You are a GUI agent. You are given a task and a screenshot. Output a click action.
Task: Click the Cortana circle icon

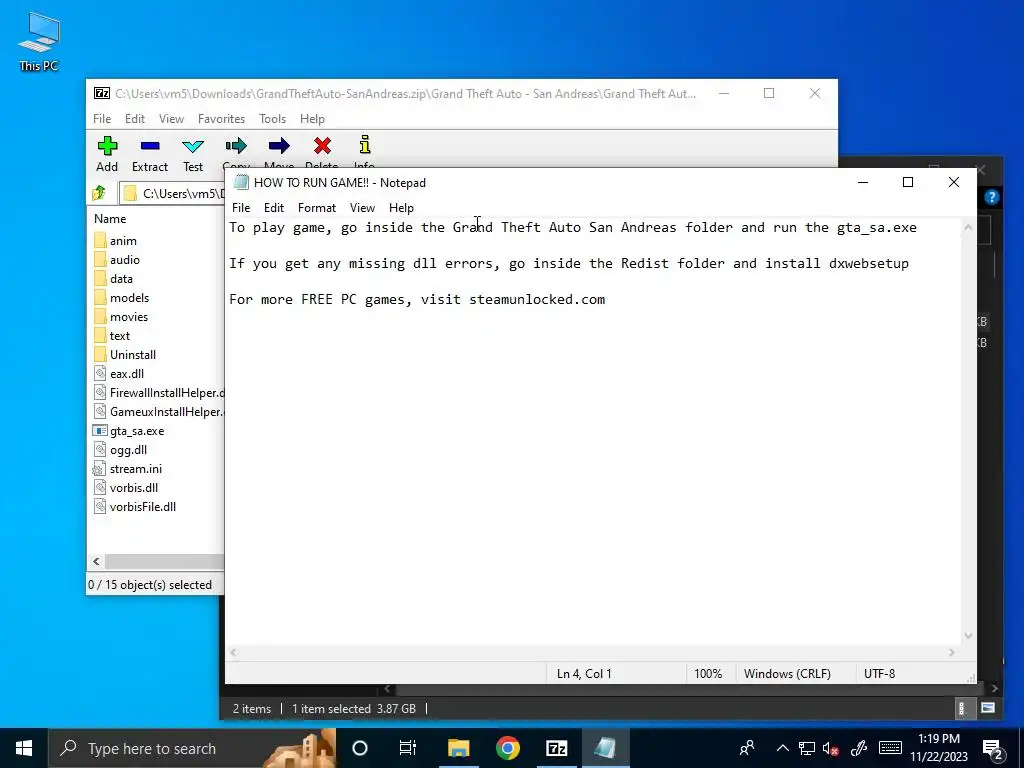[x=360, y=748]
